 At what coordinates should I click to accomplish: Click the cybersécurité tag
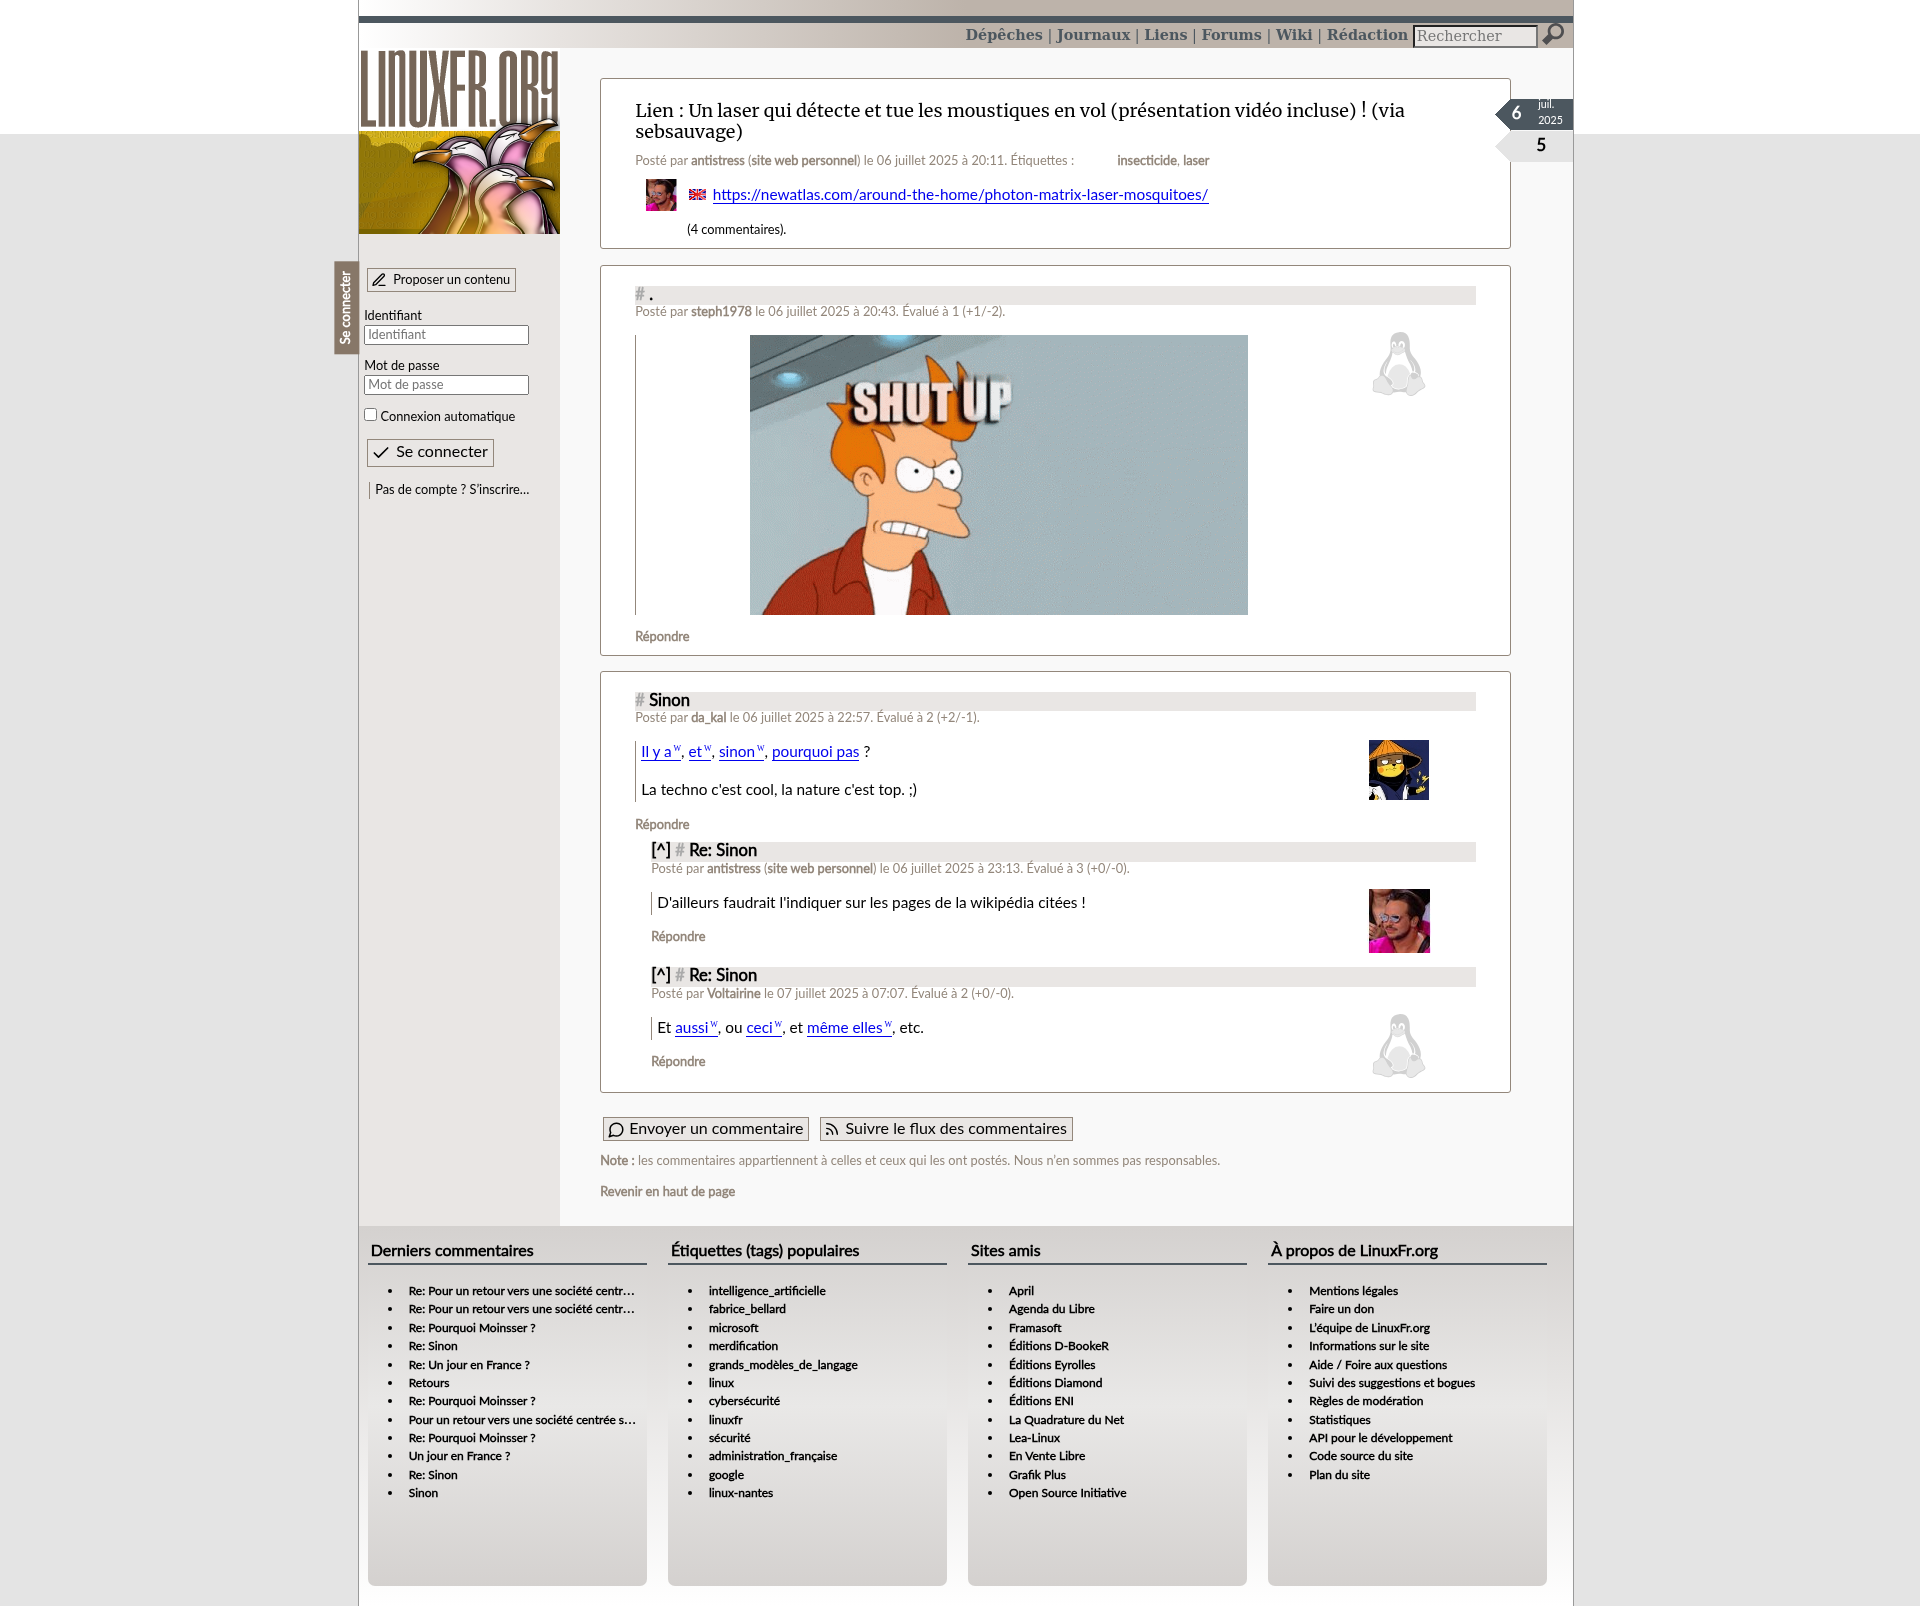coord(744,1401)
